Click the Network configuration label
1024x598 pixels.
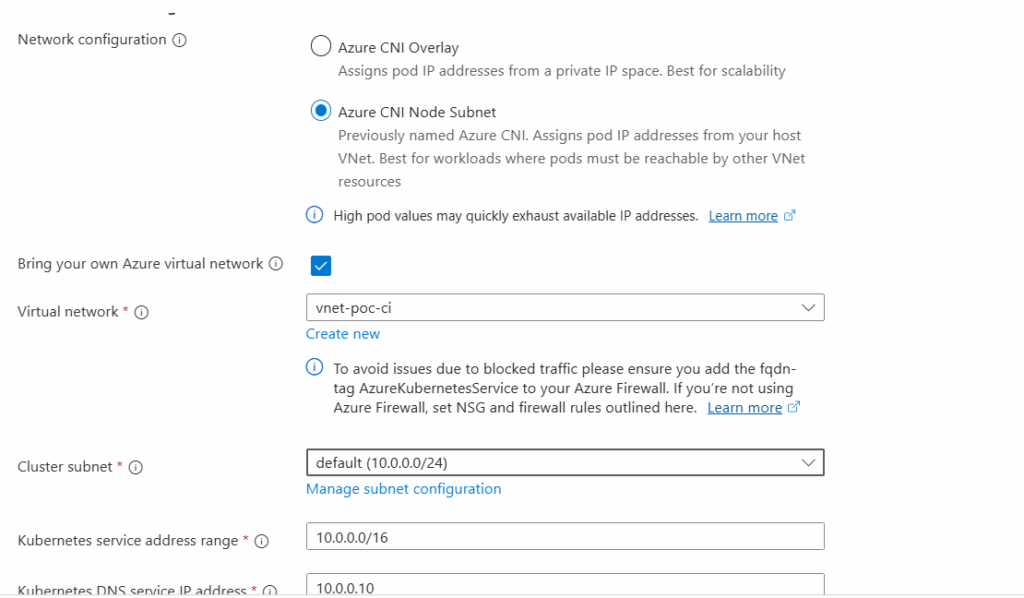tap(92, 40)
